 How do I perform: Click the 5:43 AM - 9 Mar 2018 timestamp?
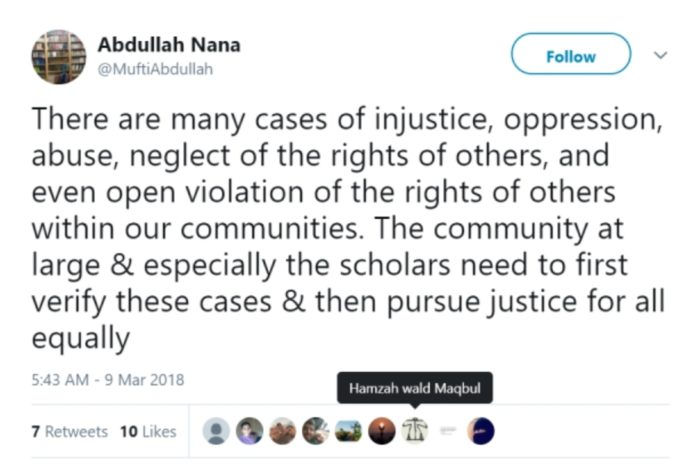coord(107,380)
